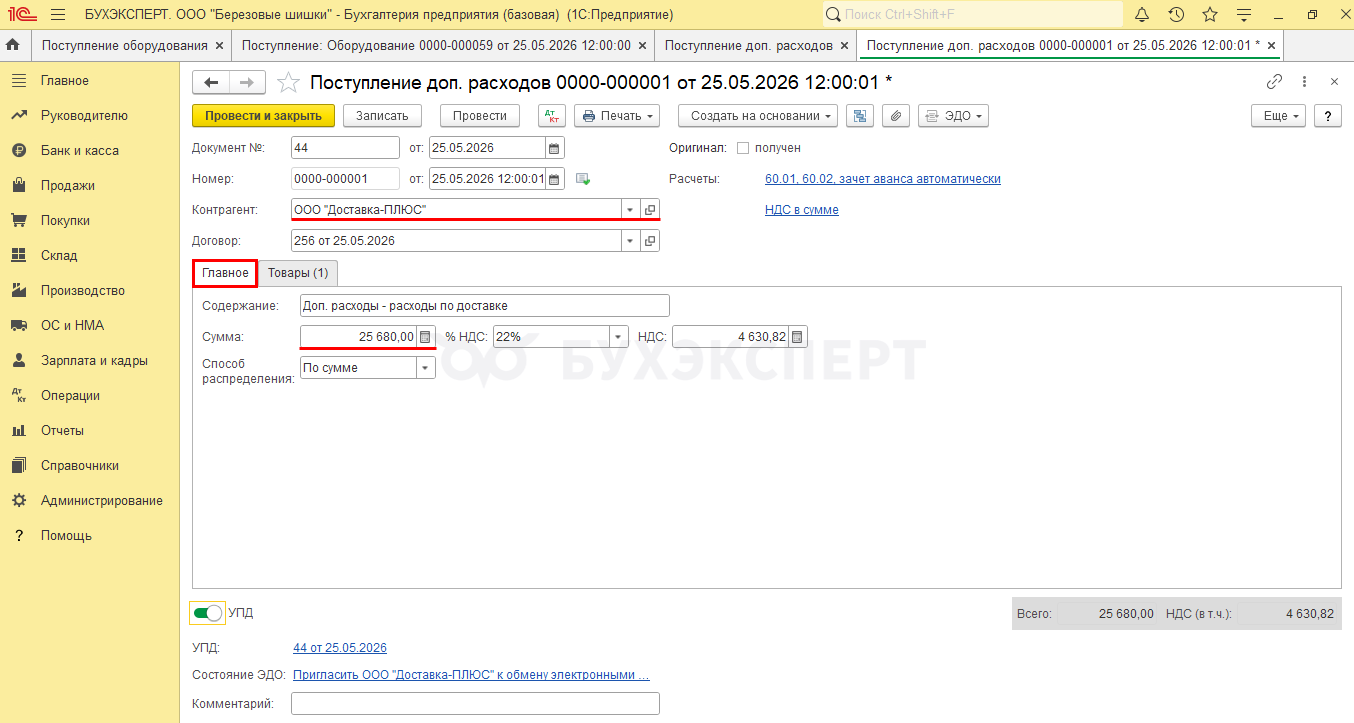Click the Содержание text field
The image size is (1354, 723).
485,306
